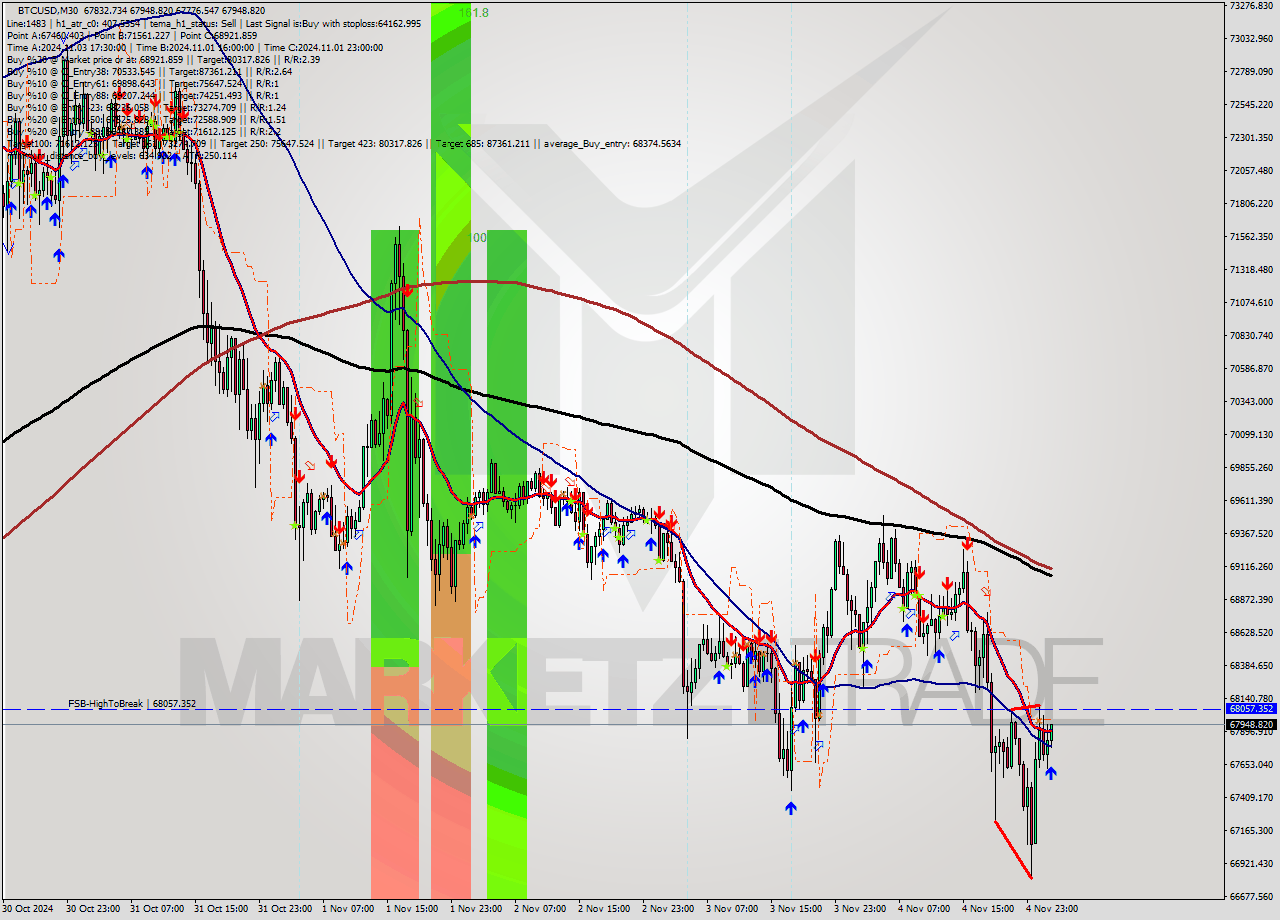Click the 3 Nov 07:00 time label
The width and height of the screenshot is (1280, 920).
[x=733, y=909]
